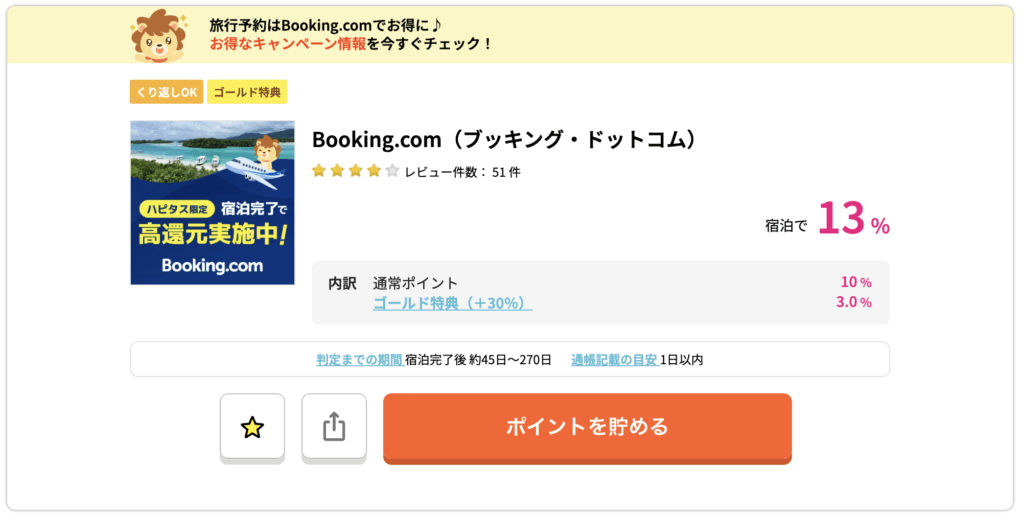Image resolution: width=1024 pixels, height=519 pixels.
Task: Click the 内訳 breakdown label
Action: tap(342, 283)
